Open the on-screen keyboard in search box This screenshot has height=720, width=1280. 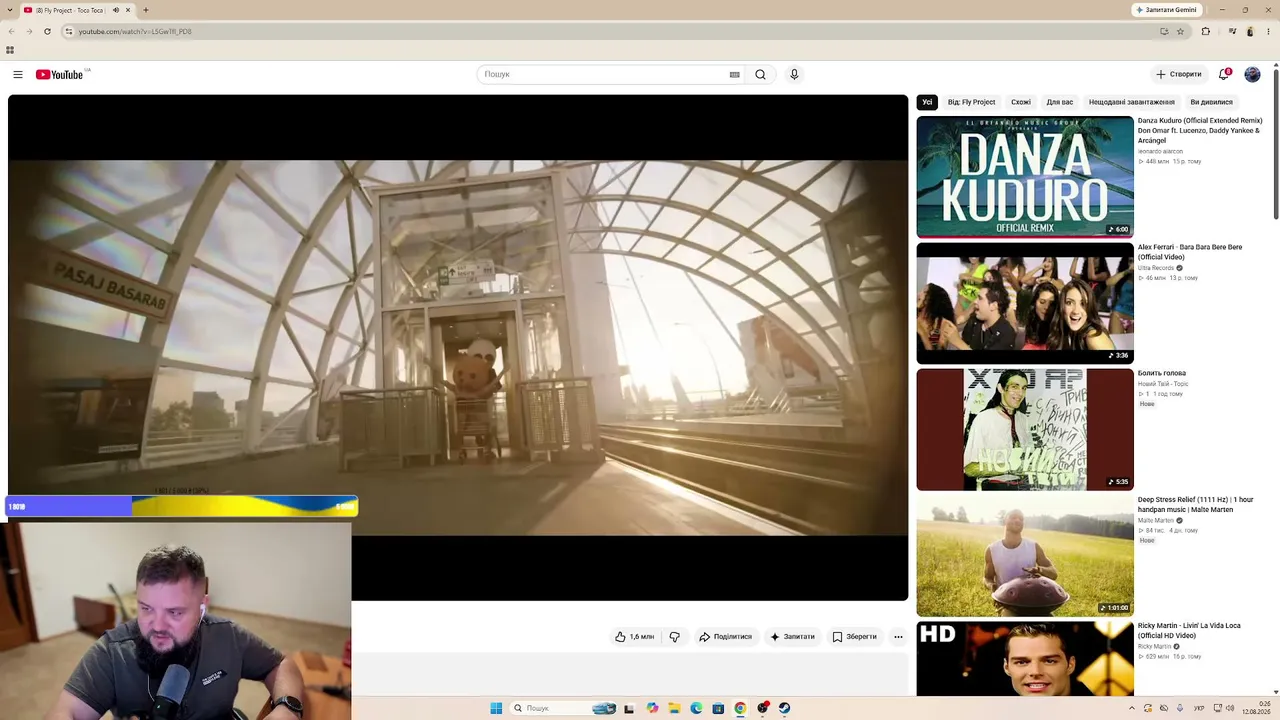[x=735, y=75]
